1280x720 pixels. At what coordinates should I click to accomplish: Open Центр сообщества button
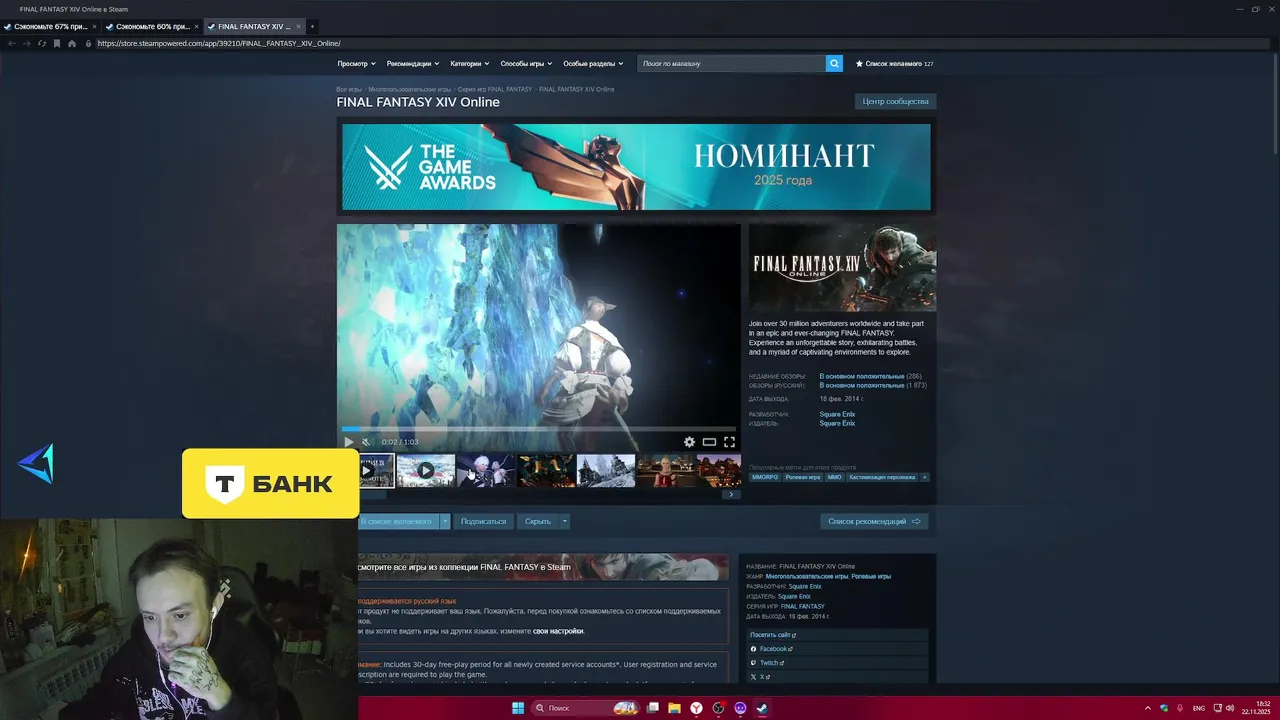[x=895, y=101]
